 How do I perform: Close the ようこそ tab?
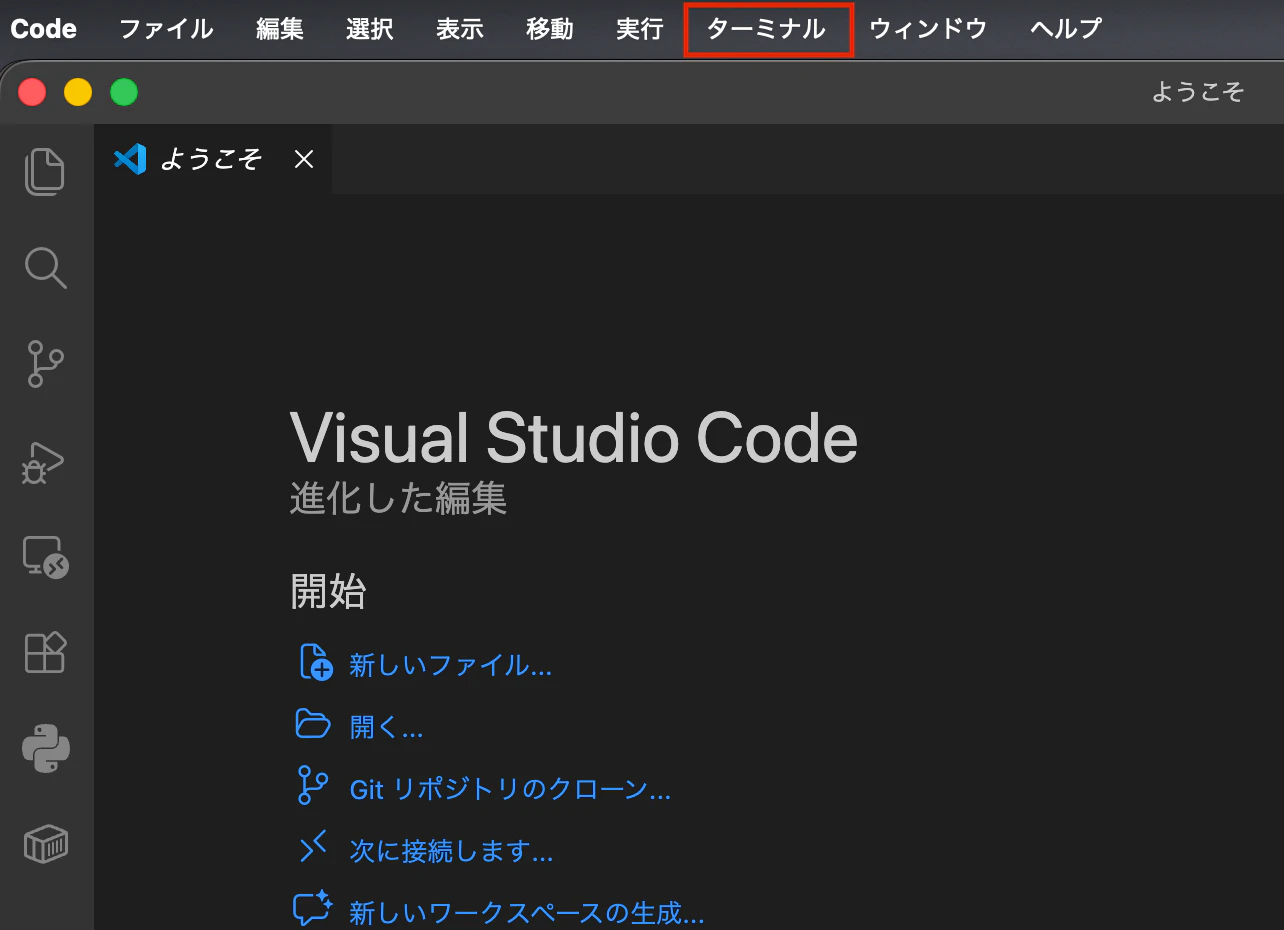pyautogui.click(x=304, y=159)
